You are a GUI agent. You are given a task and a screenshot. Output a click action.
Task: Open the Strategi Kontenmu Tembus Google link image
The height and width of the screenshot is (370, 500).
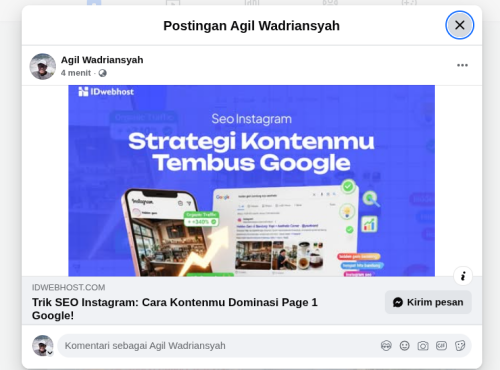(252, 181)
